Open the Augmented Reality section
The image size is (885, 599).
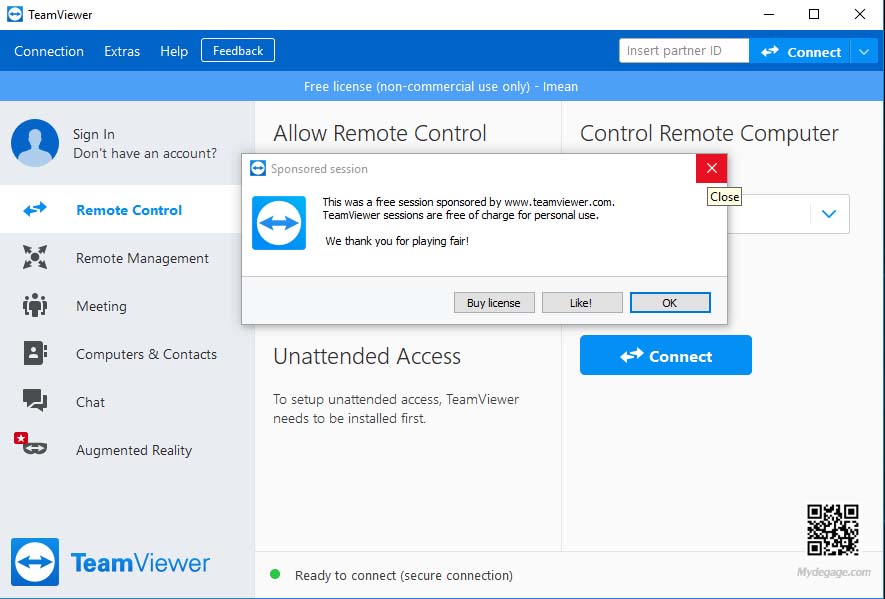127,449
